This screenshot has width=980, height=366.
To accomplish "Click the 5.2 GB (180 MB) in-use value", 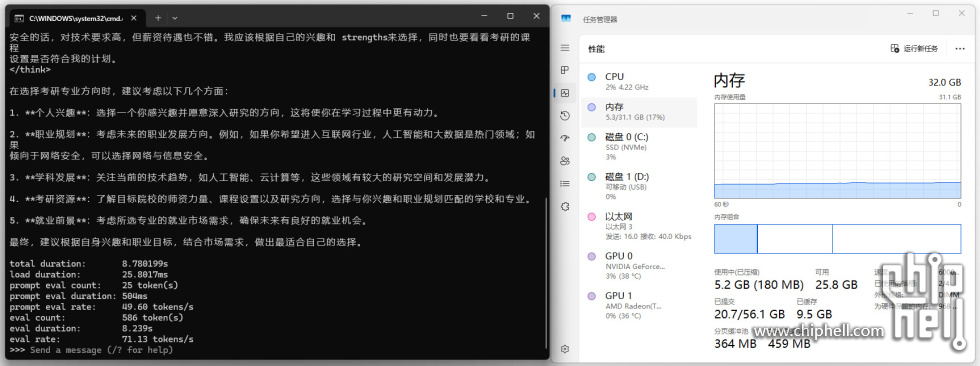I will click(x=759, y=285).
